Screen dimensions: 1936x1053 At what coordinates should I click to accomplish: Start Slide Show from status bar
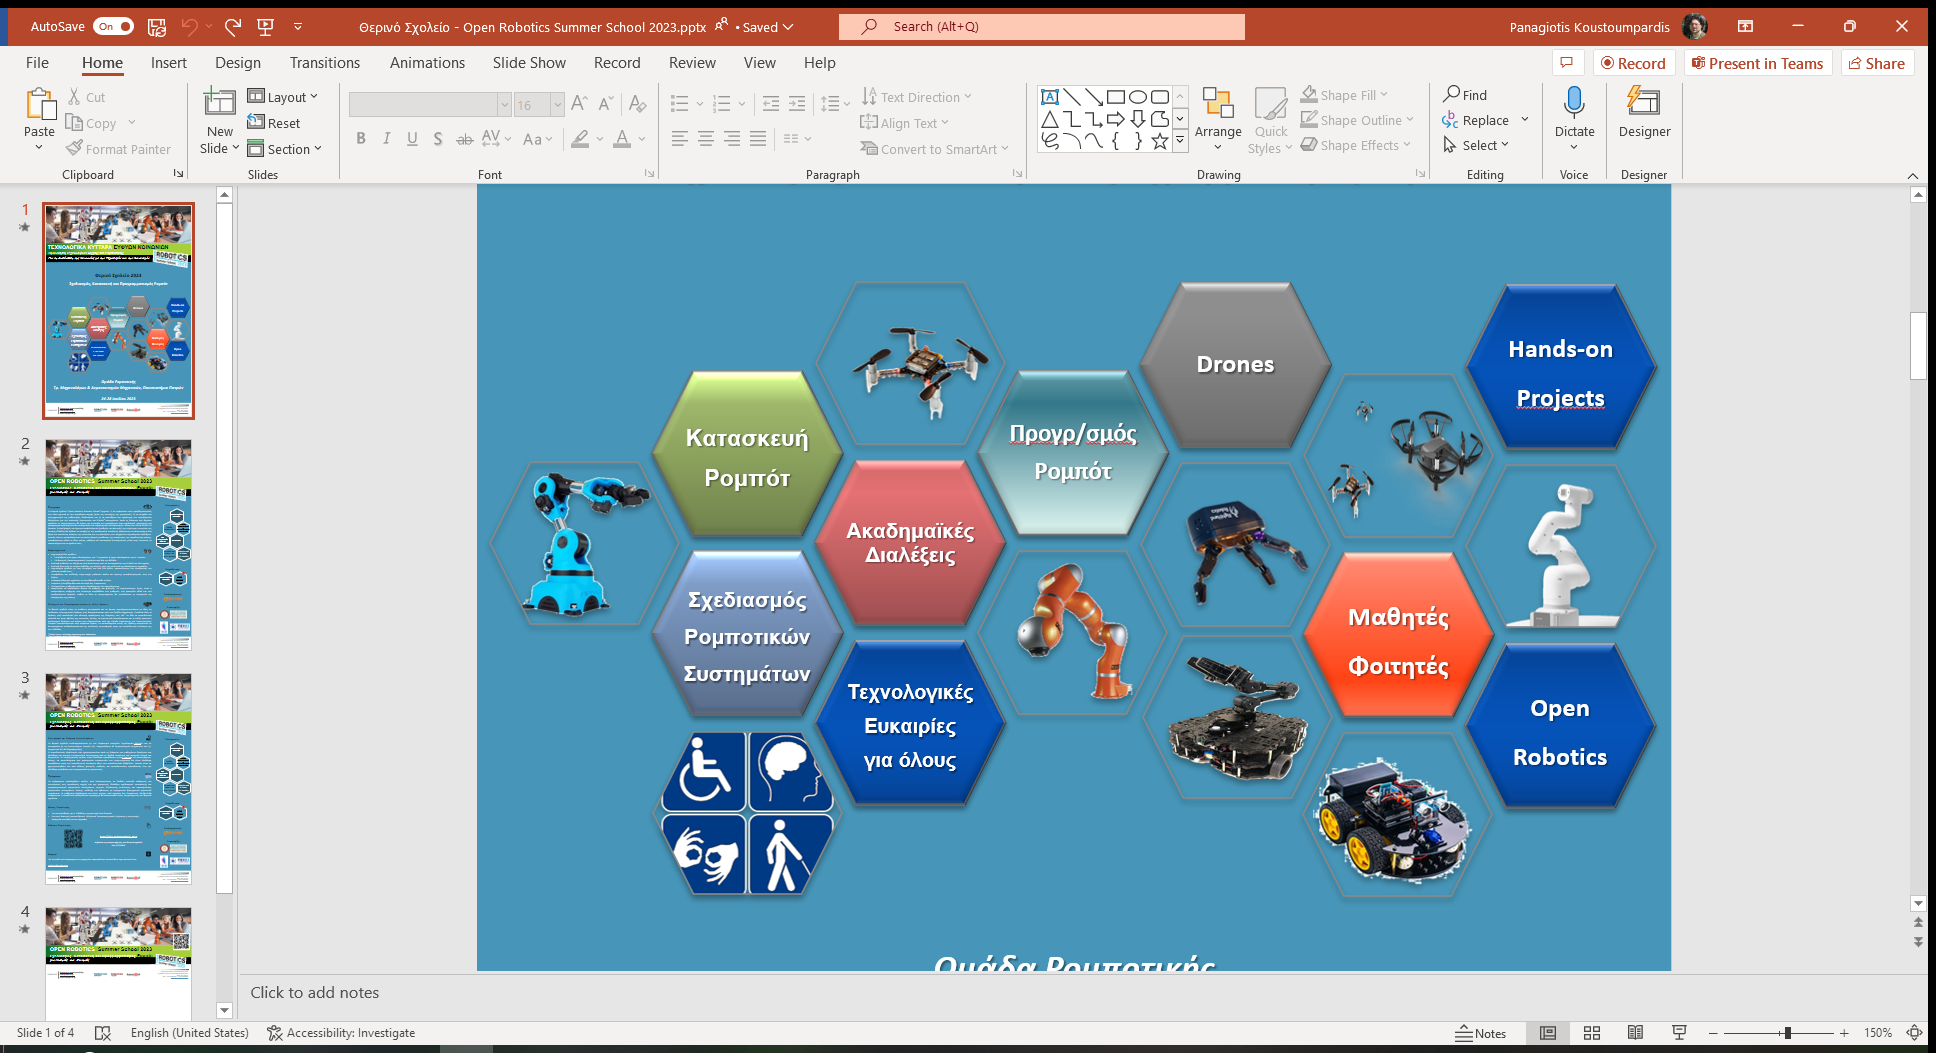pyautogui.click(x=1679, y=1033)
